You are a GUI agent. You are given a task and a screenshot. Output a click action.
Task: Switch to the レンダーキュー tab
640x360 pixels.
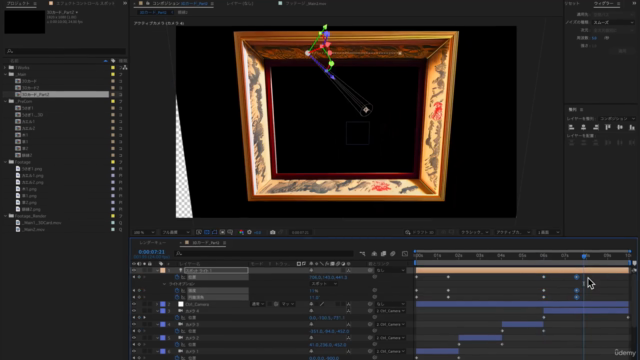tap(152, 243)
